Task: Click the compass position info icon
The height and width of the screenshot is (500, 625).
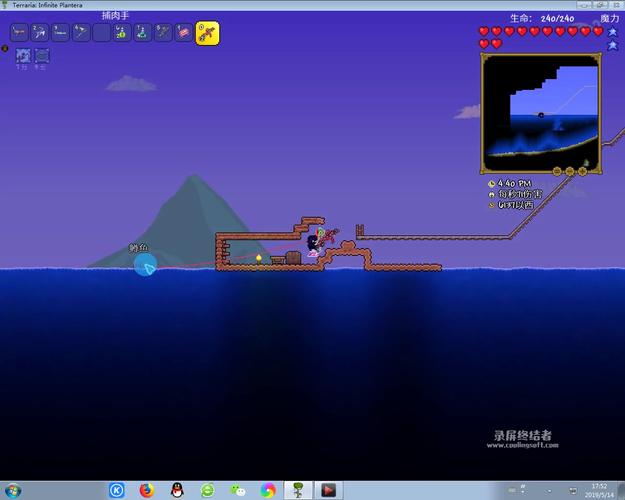Action: coord(491,205)
